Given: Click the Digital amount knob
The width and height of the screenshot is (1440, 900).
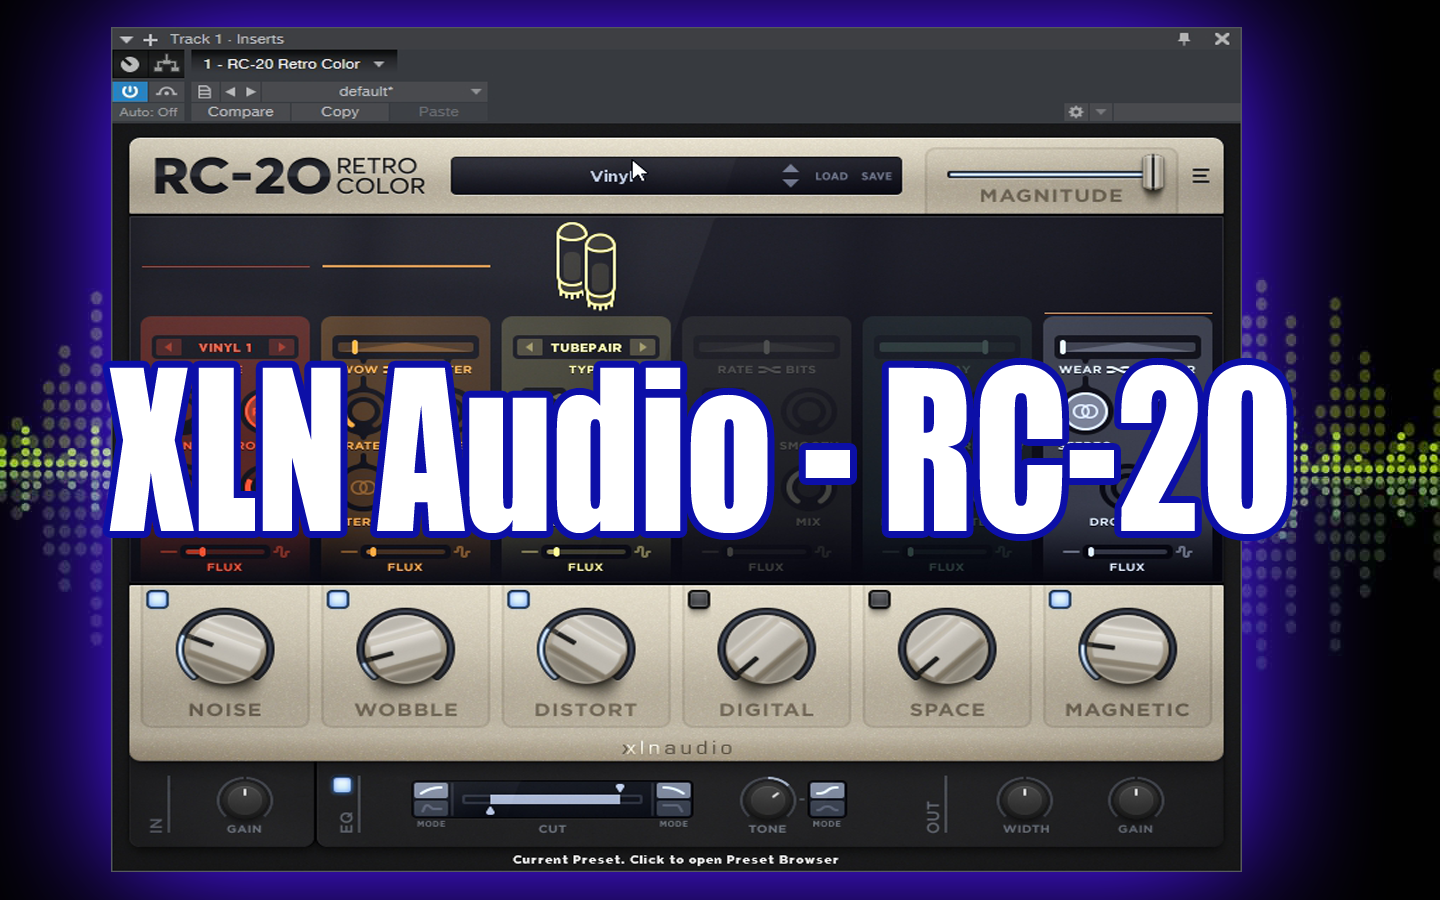Looking at the screenshot, I should click(766, 649).
